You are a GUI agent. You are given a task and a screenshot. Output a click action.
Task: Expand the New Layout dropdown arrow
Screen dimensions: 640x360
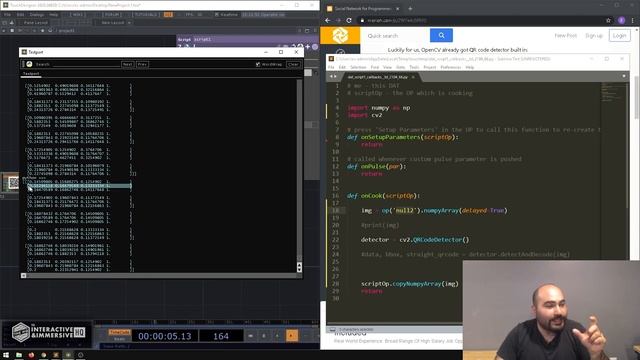pyautogui.click(x=129, y=22)
